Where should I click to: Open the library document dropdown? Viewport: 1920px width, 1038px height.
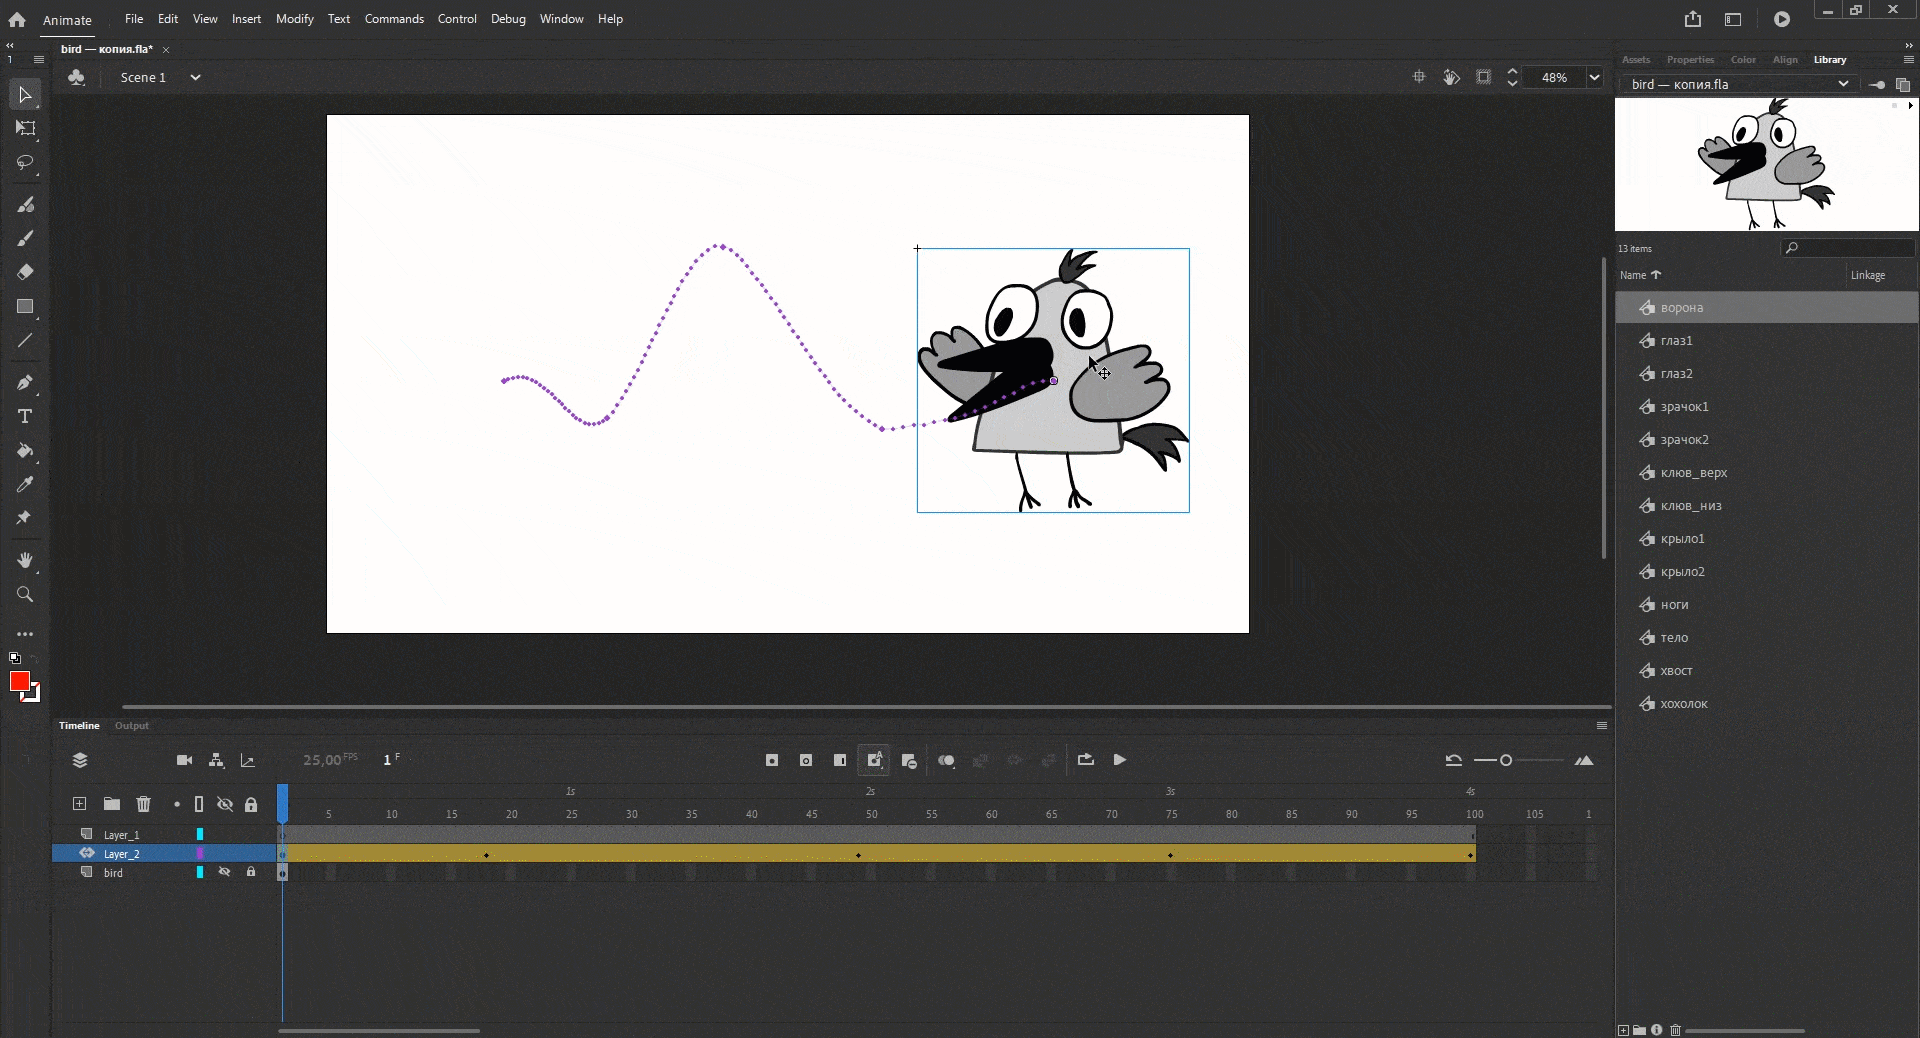1842,84
